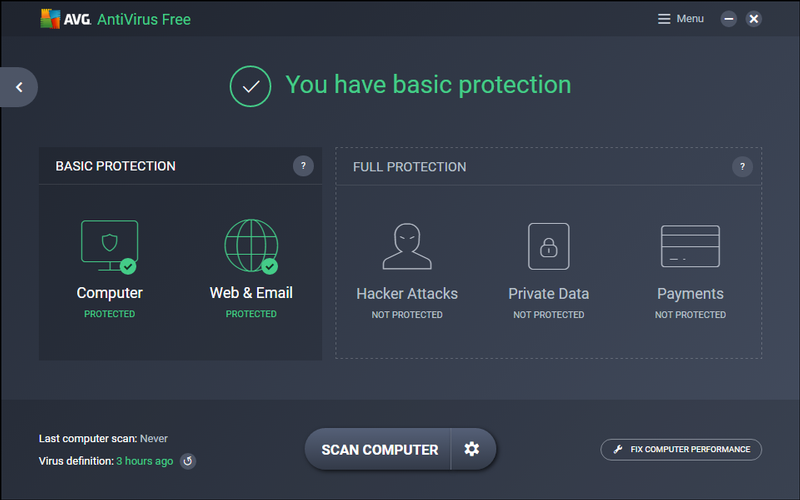Open Basic Protection help question mark
Image resolution: width=800 pixels, height=500 pixels.
(303, 166)
